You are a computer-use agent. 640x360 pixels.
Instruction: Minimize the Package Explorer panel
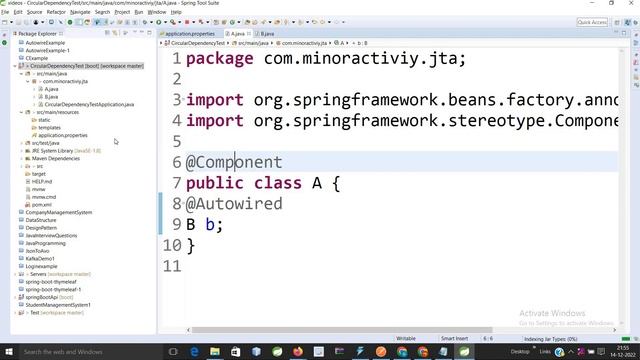[x=142, y=33]
